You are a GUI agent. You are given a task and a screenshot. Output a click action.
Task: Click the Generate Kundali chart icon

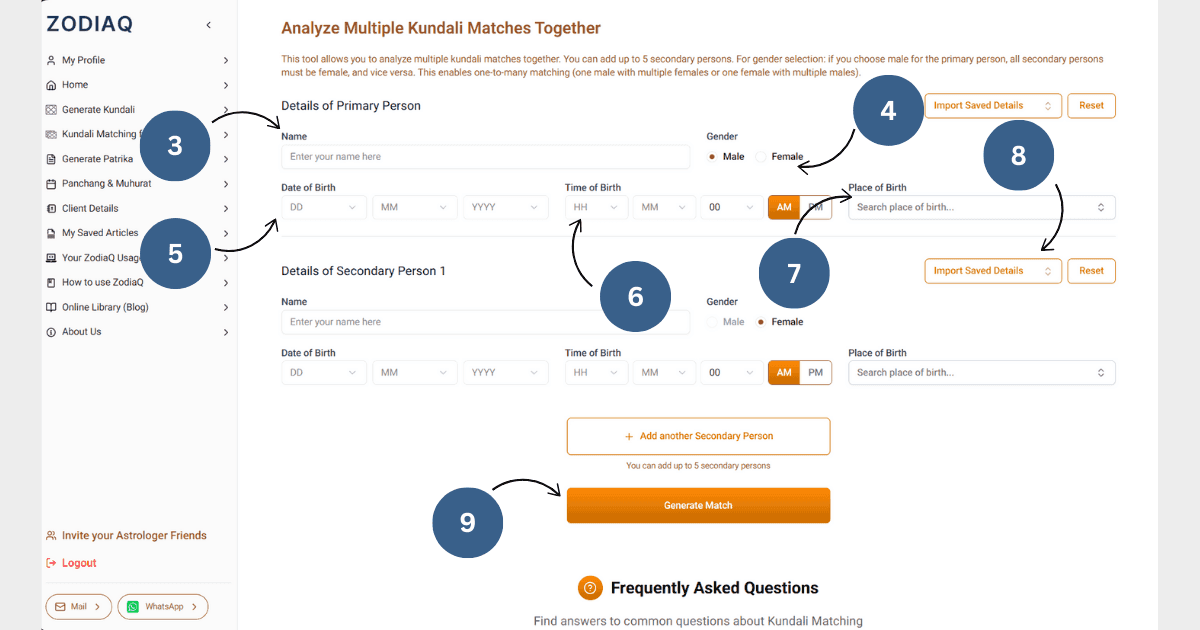click(51, 110)
